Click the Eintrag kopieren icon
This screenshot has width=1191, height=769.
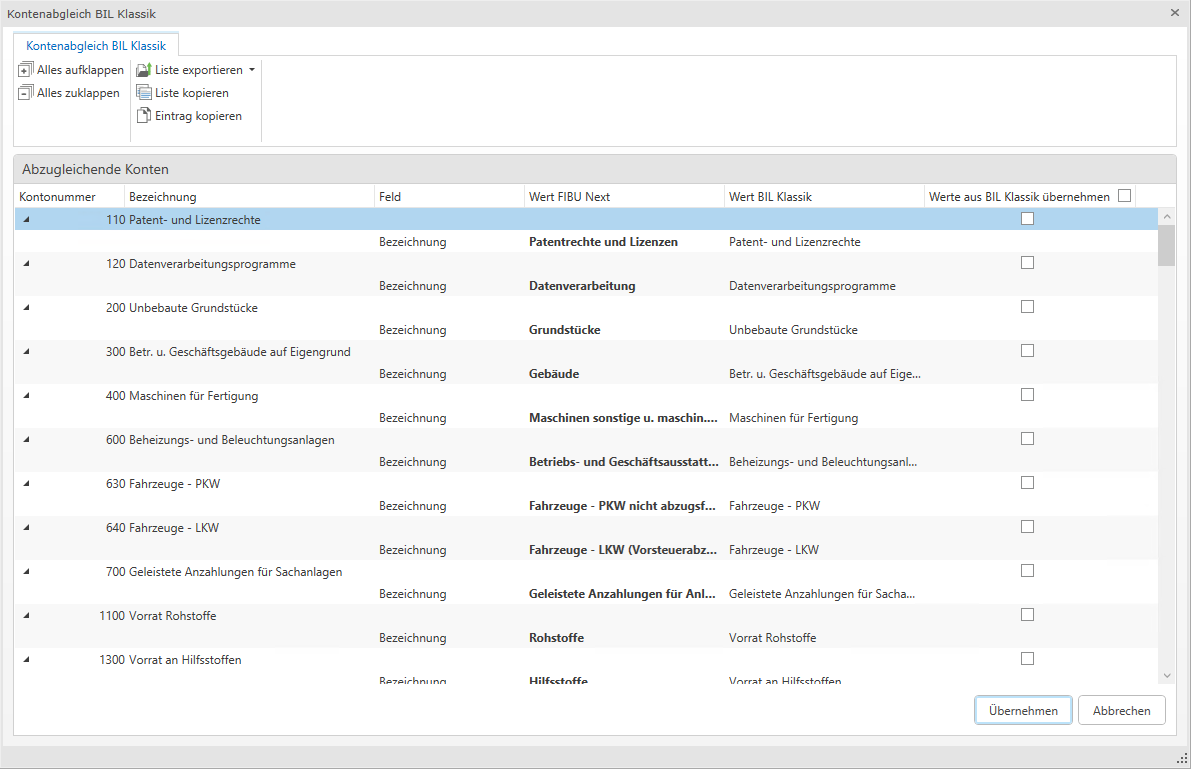[x=144, y=116]
